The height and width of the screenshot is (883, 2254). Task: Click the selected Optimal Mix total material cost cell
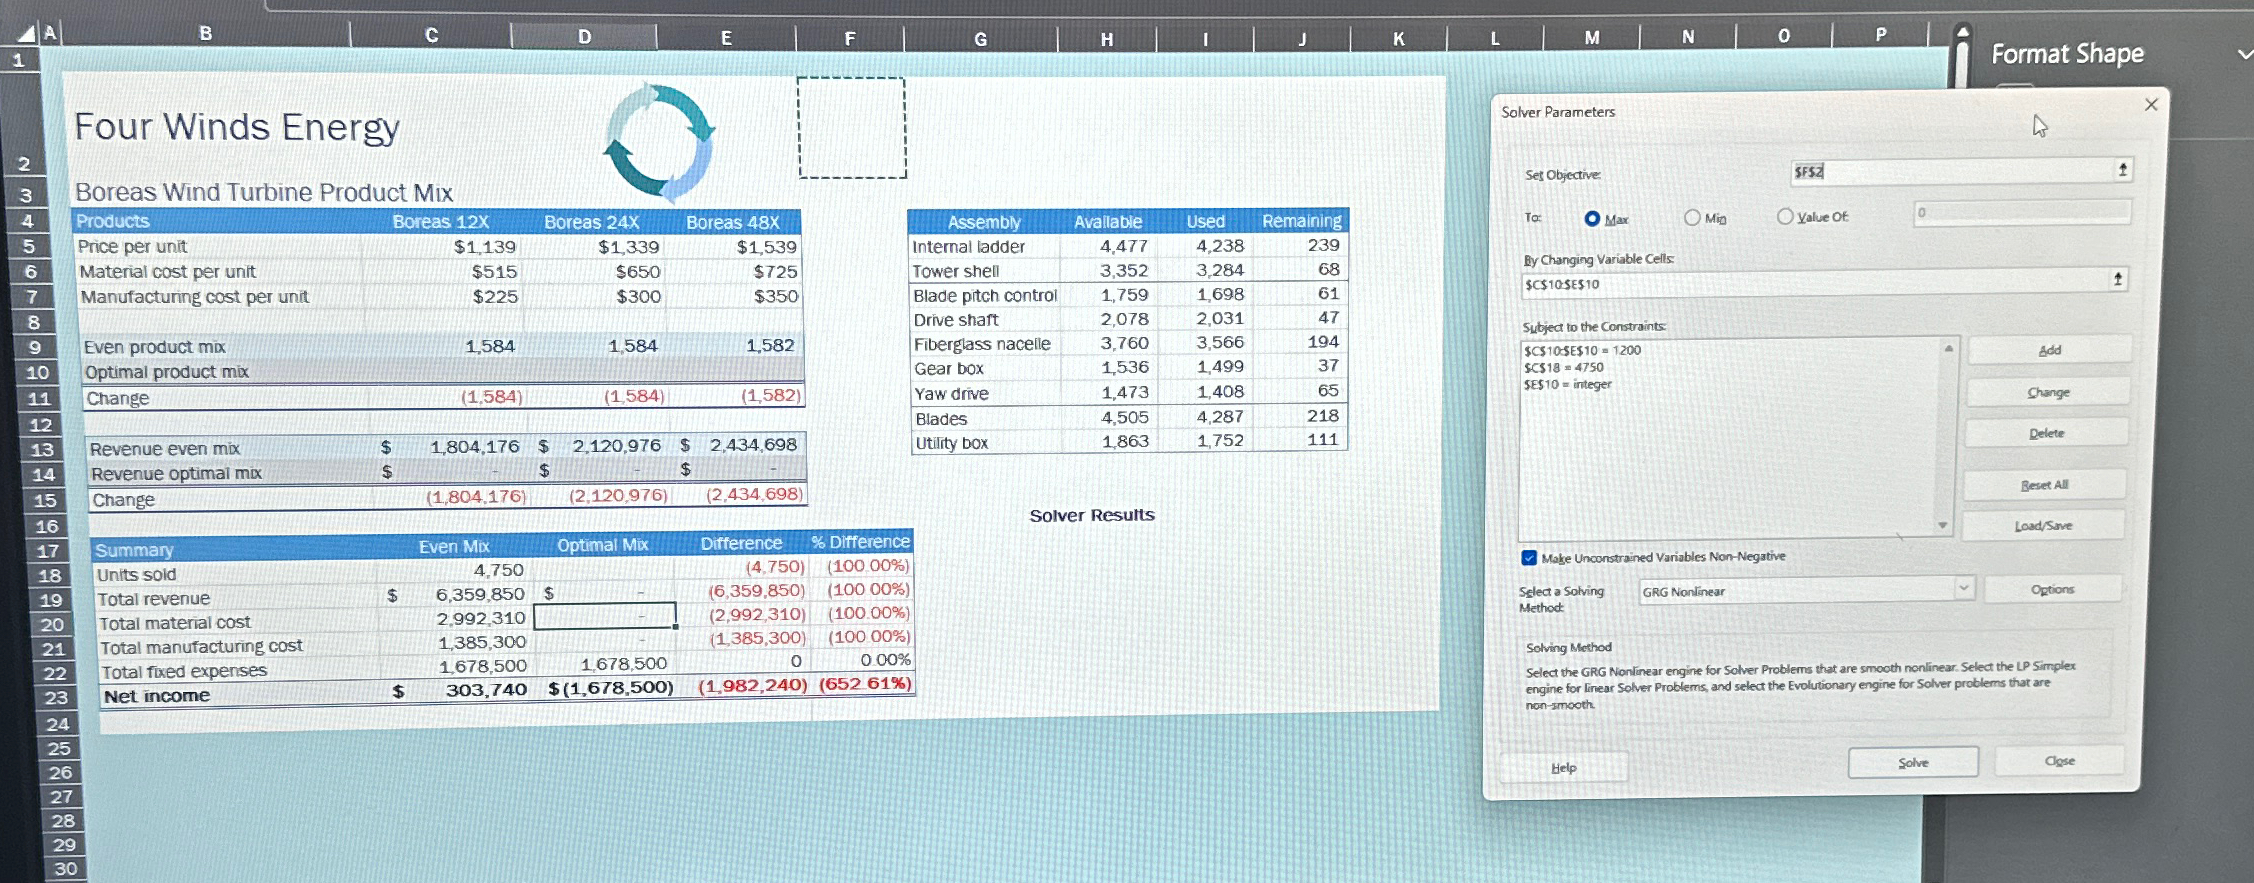[x=605, y=615]
